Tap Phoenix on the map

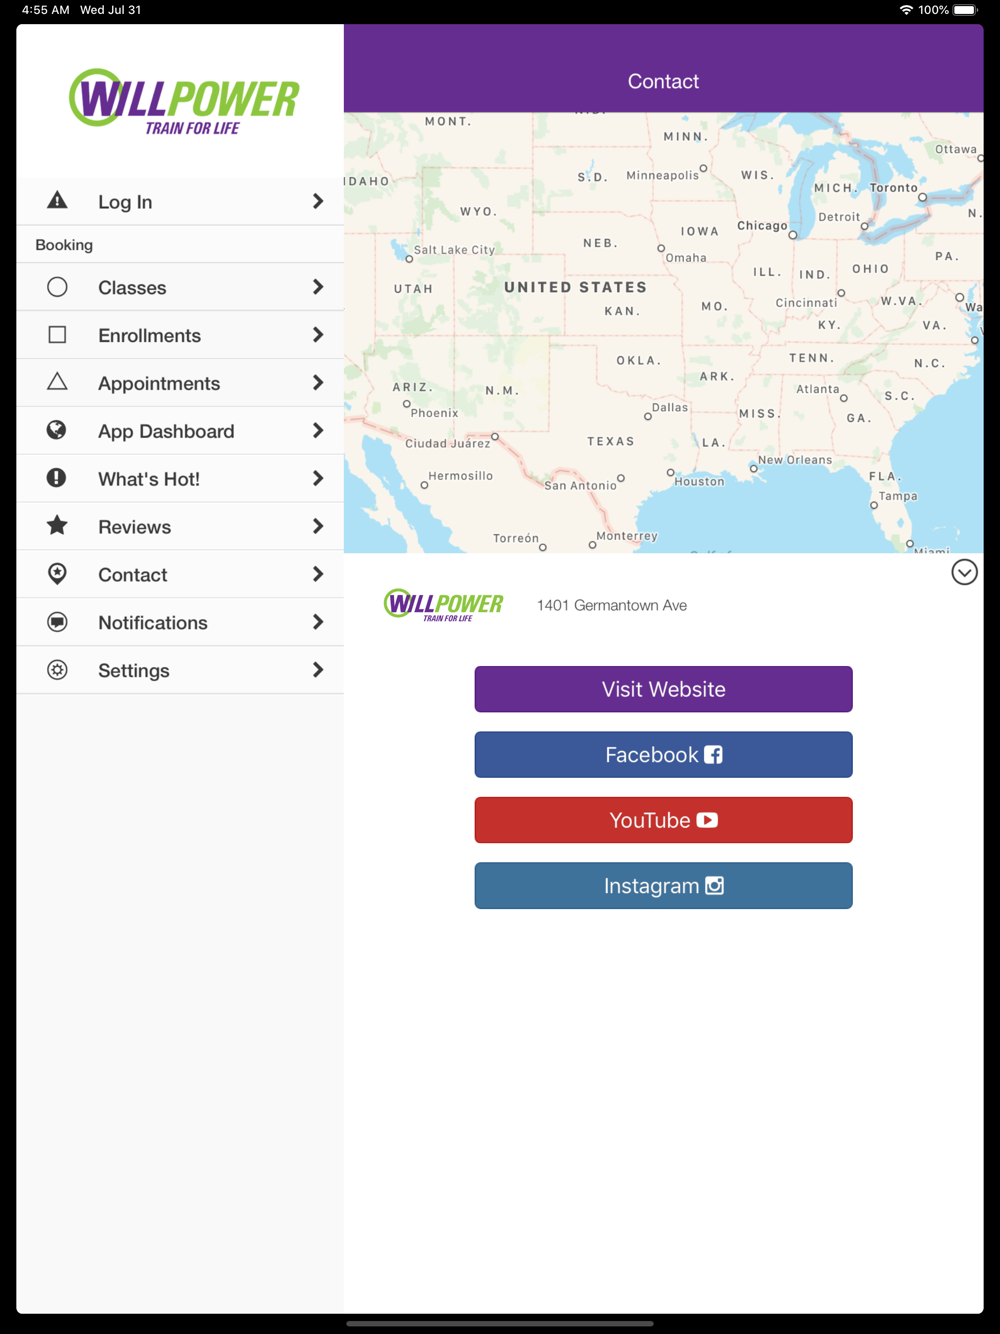tap(434, 413)
